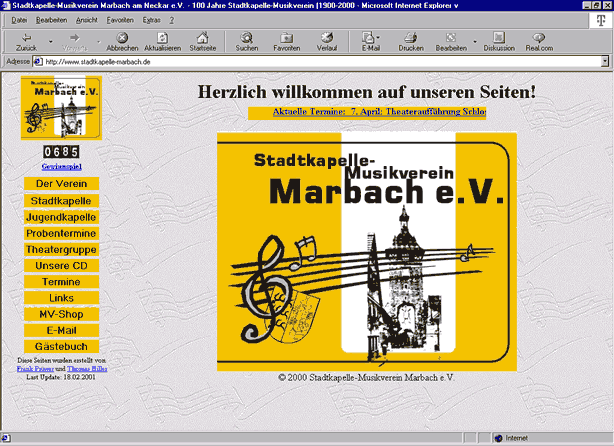The width and height of the screenshot is (614, 446).
Task: Click the Jugendkapelle navigation button
Action: 61,217
